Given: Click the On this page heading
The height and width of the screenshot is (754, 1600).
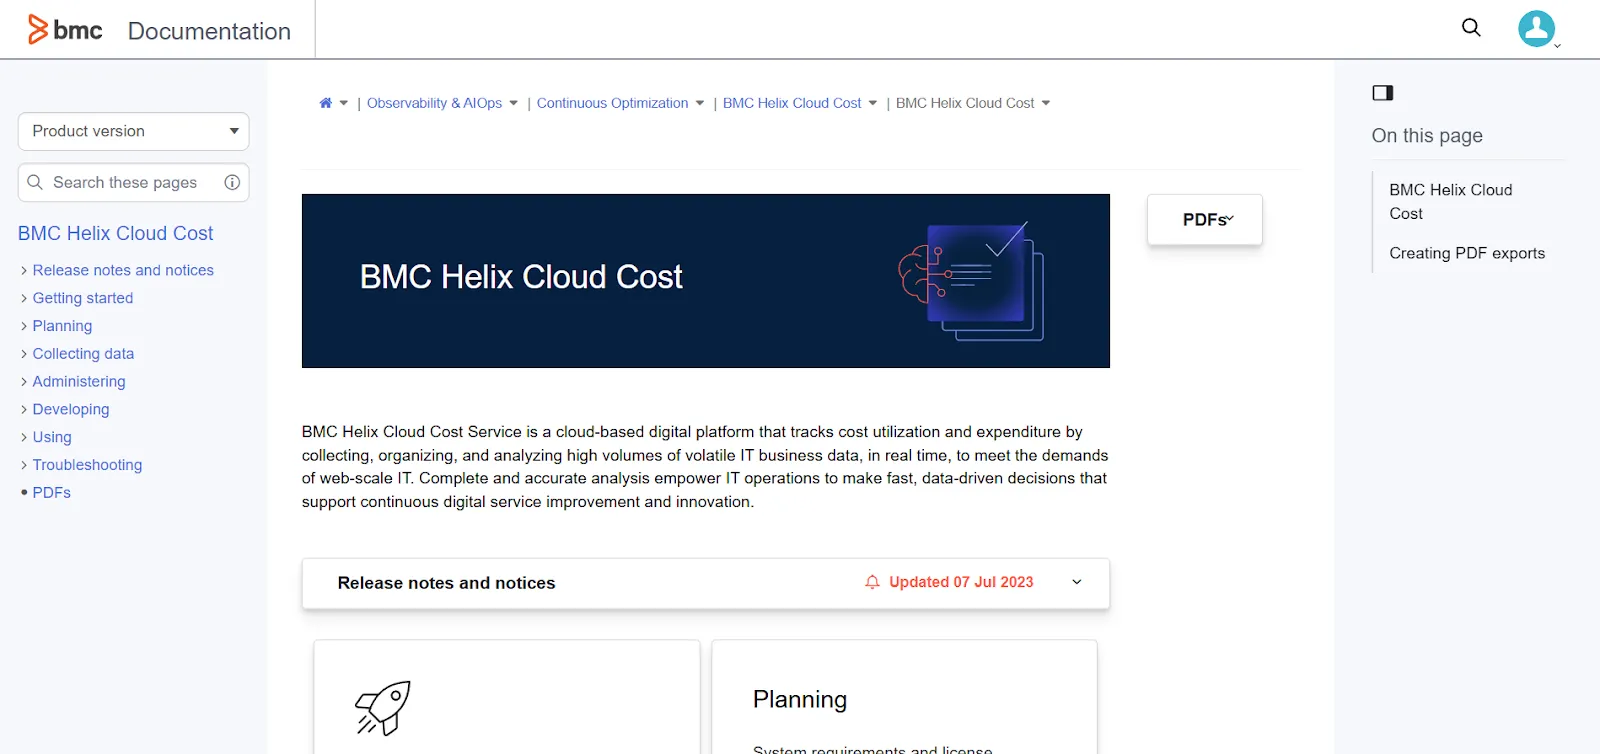Looking at the screenshot, I should [1427, 135].
